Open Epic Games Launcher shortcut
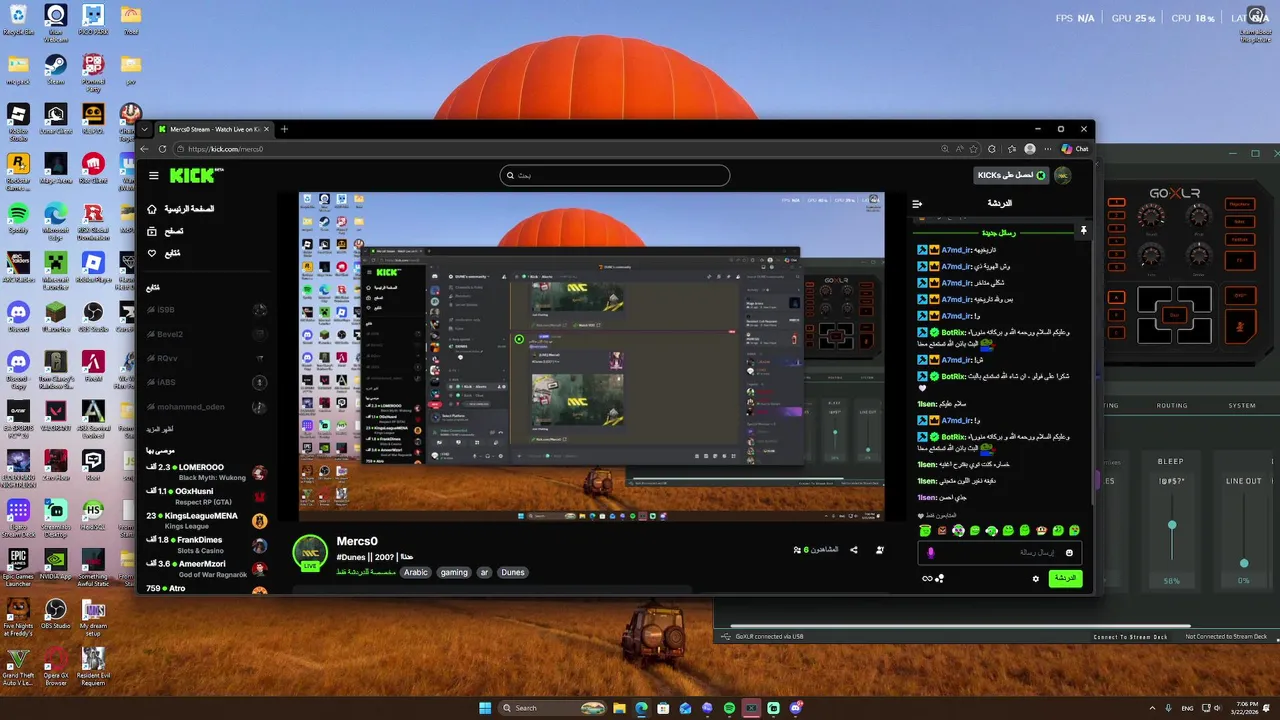 pyautogui.click(x=18, y=565)
